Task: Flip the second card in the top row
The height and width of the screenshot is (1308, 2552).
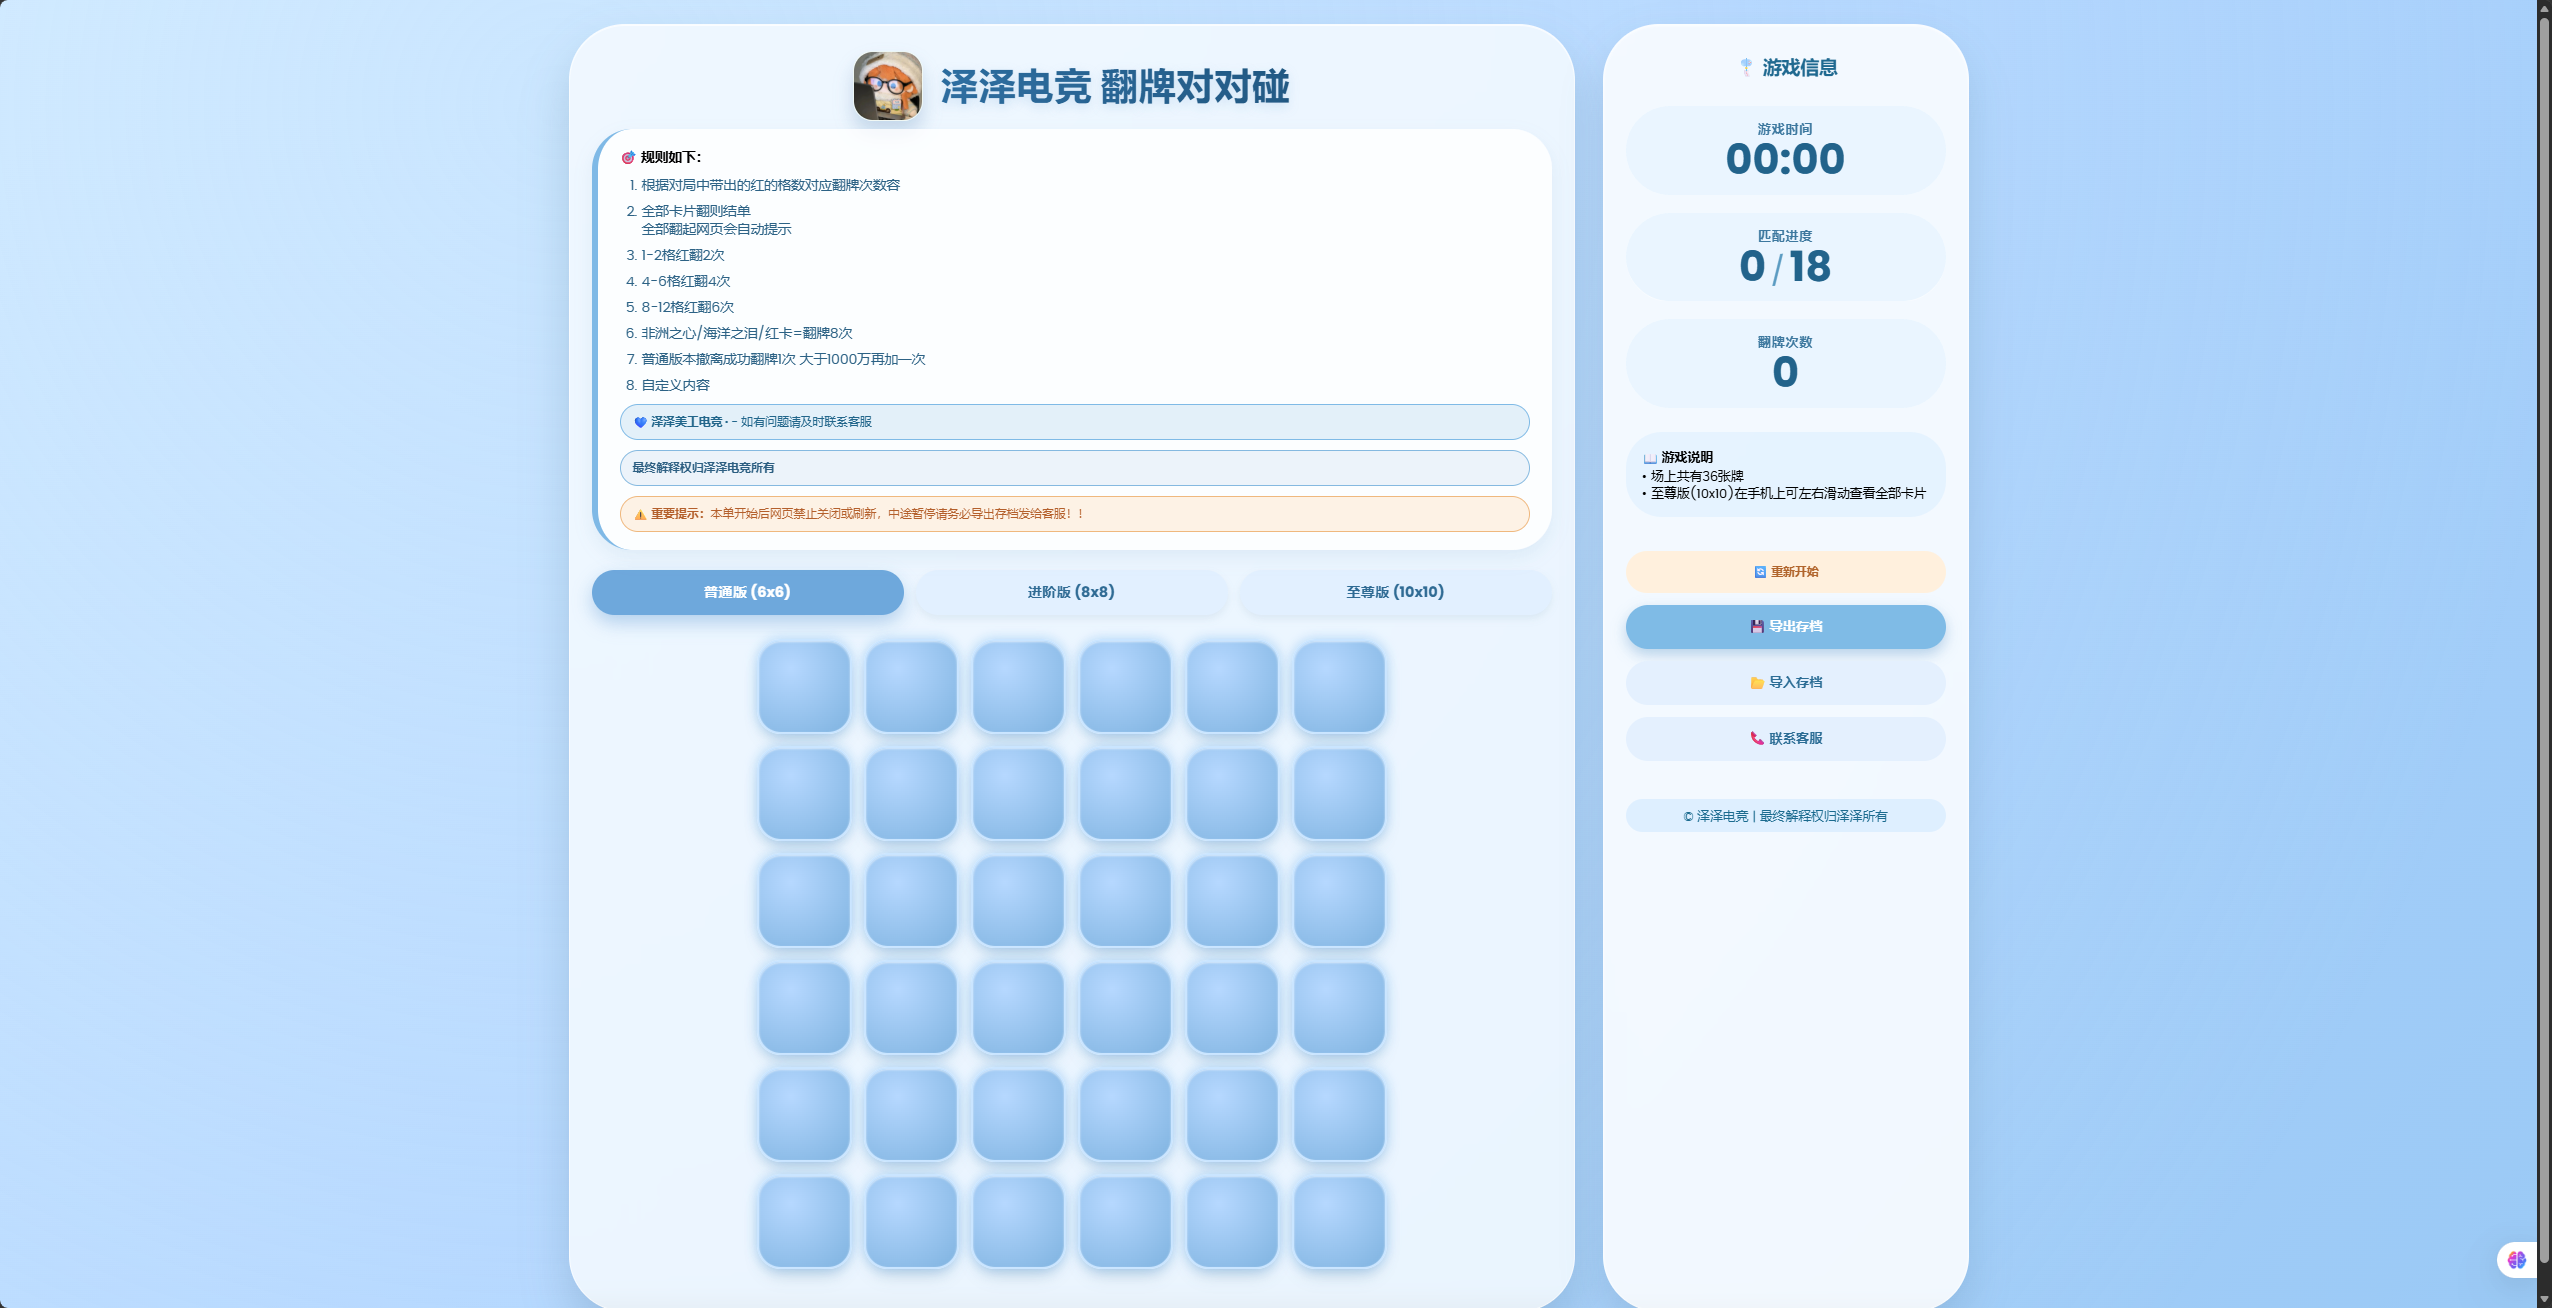Action: [x=911, y=687]
